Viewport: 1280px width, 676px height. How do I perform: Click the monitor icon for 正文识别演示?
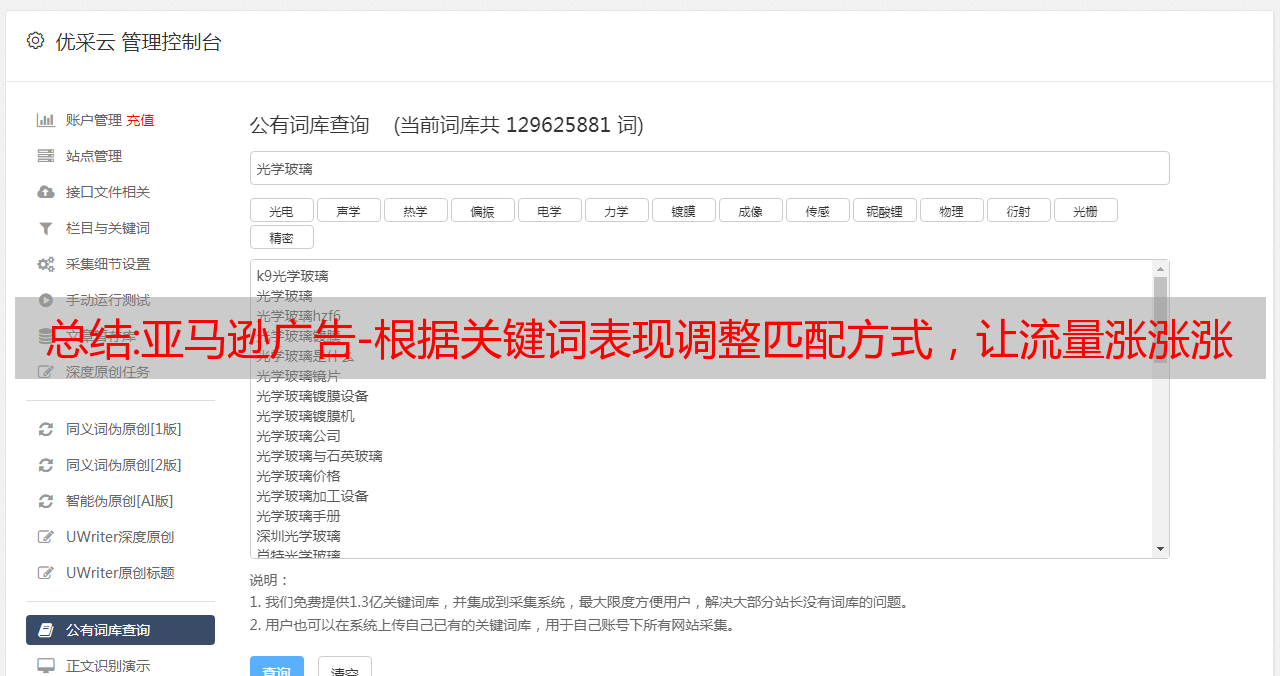pyautogui.click(x=46, y=666)
